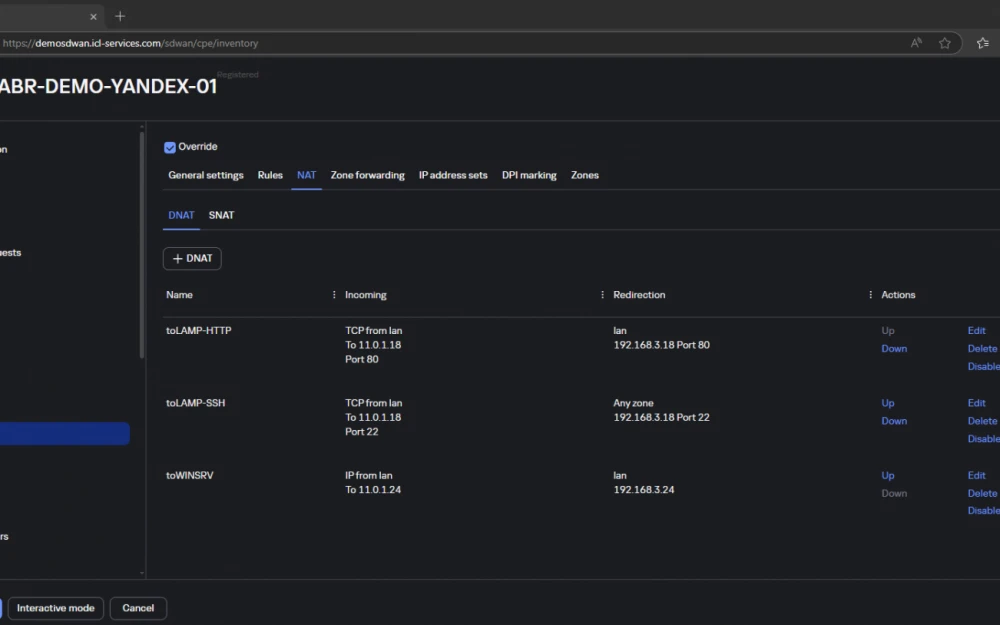Select the SNAT sub-tab

(221, 215)
